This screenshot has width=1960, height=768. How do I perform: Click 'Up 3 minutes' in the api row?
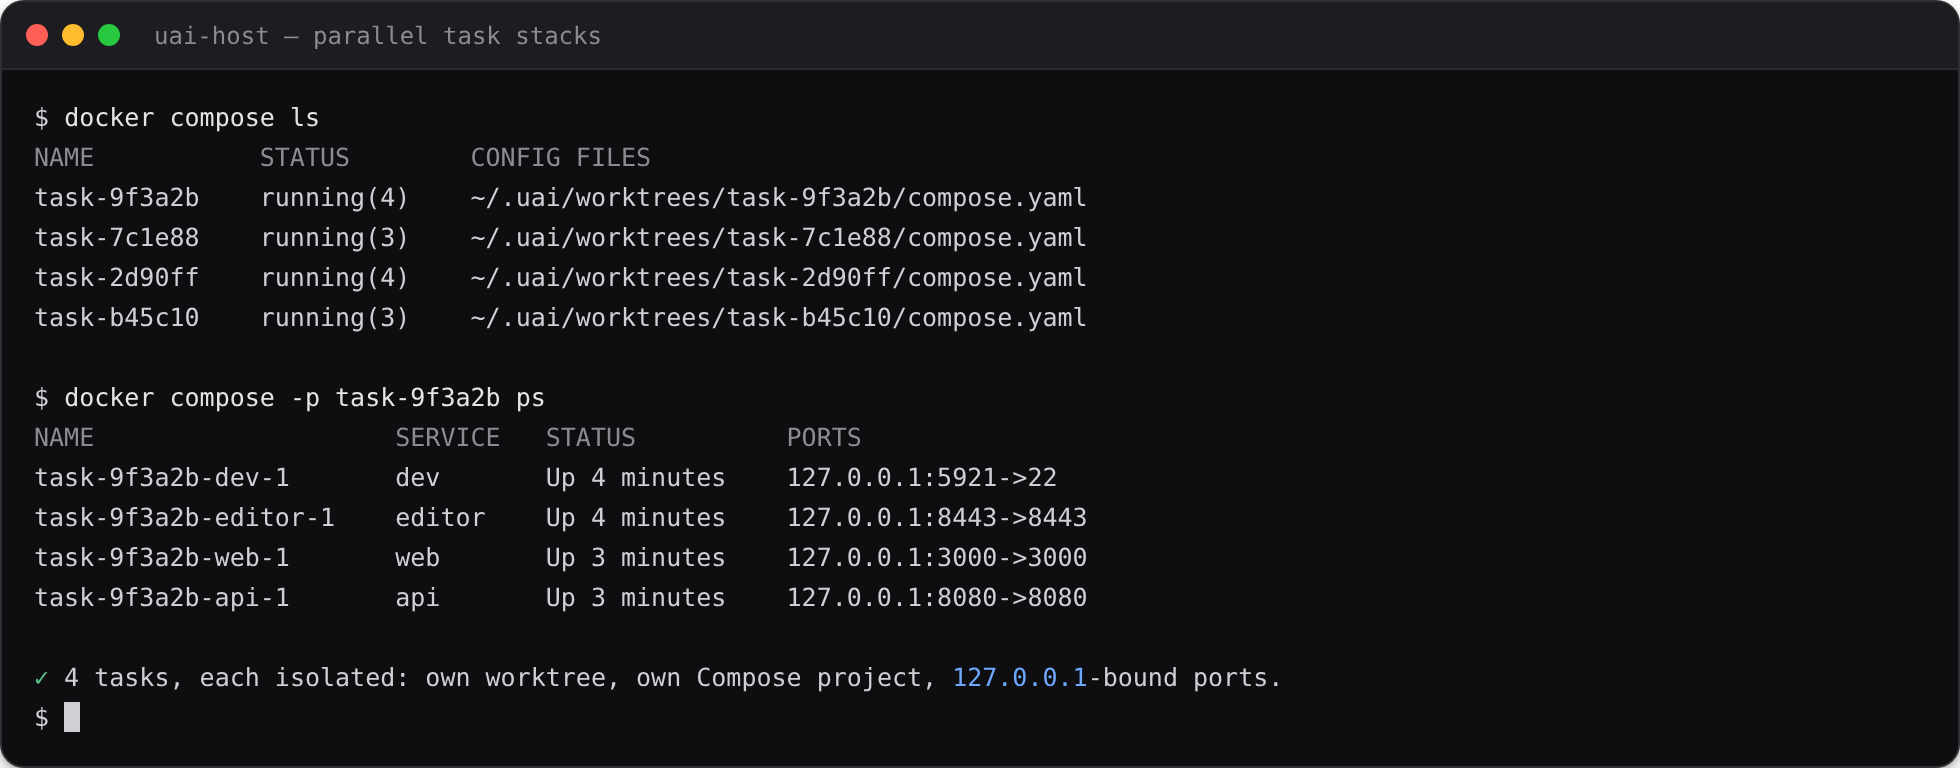(636, 598)
